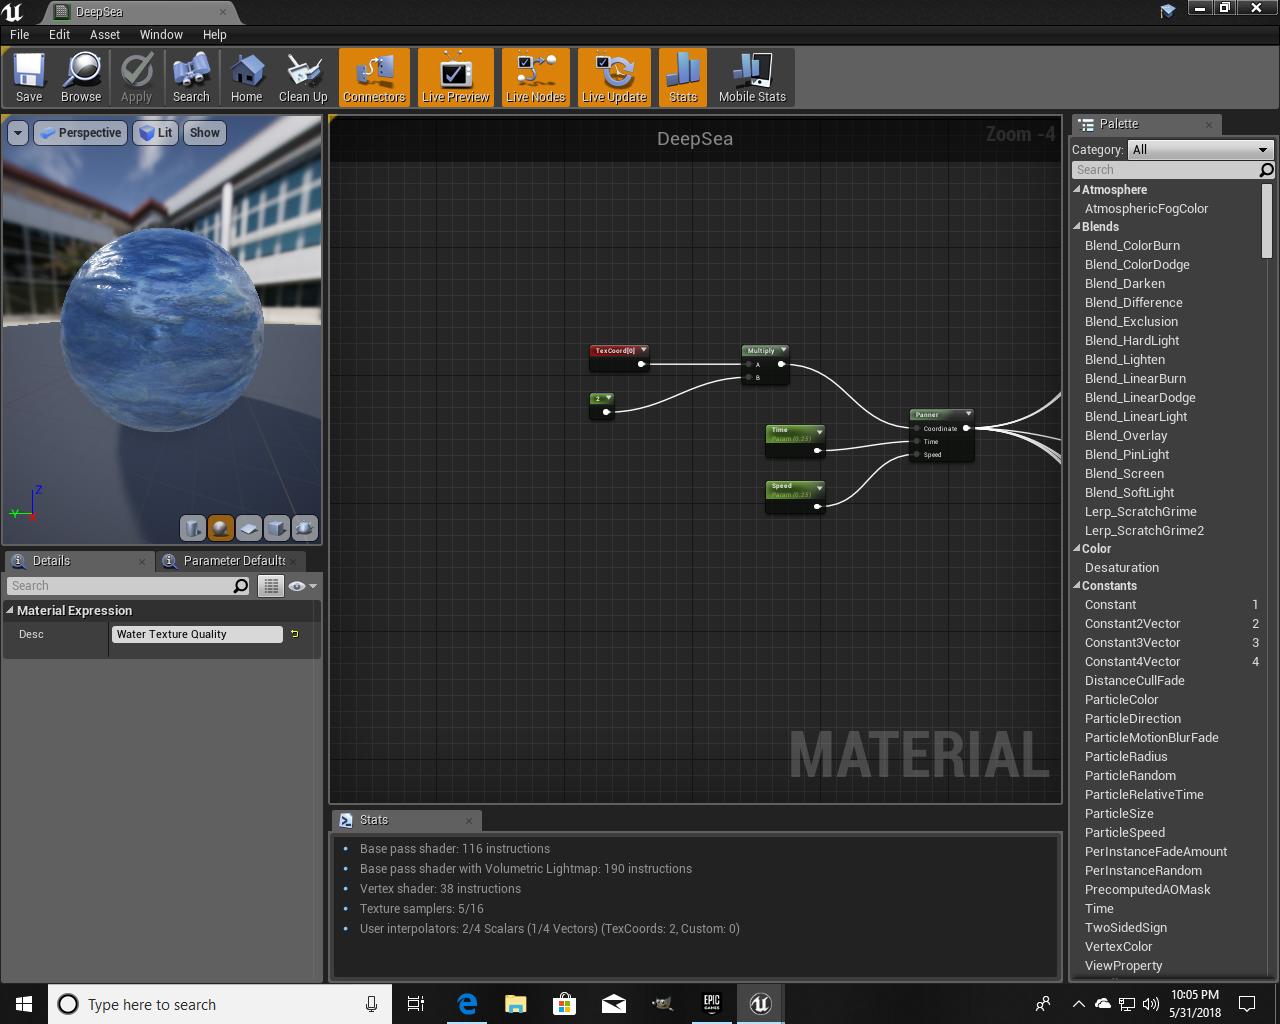Run the Clean Up tool
Viewport: 1280px width, 1024px height.
click(303, 78)
